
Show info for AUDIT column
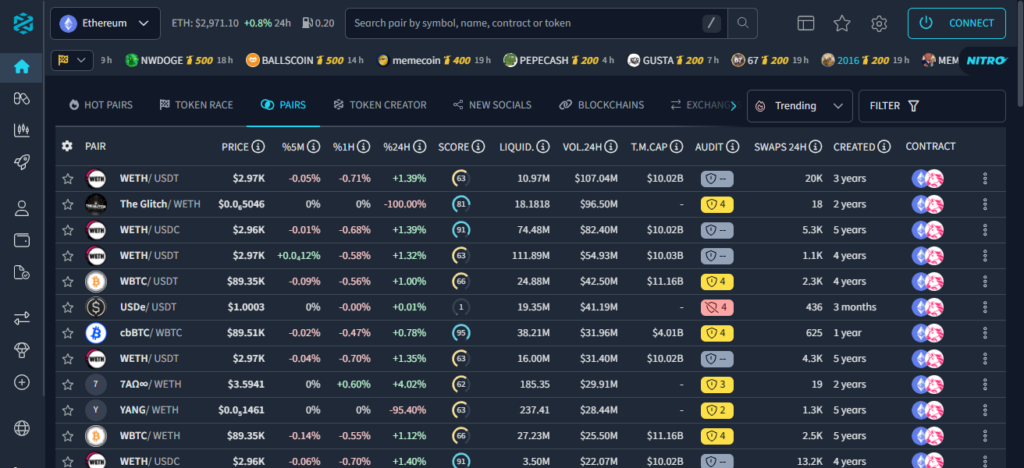point(733,147)
